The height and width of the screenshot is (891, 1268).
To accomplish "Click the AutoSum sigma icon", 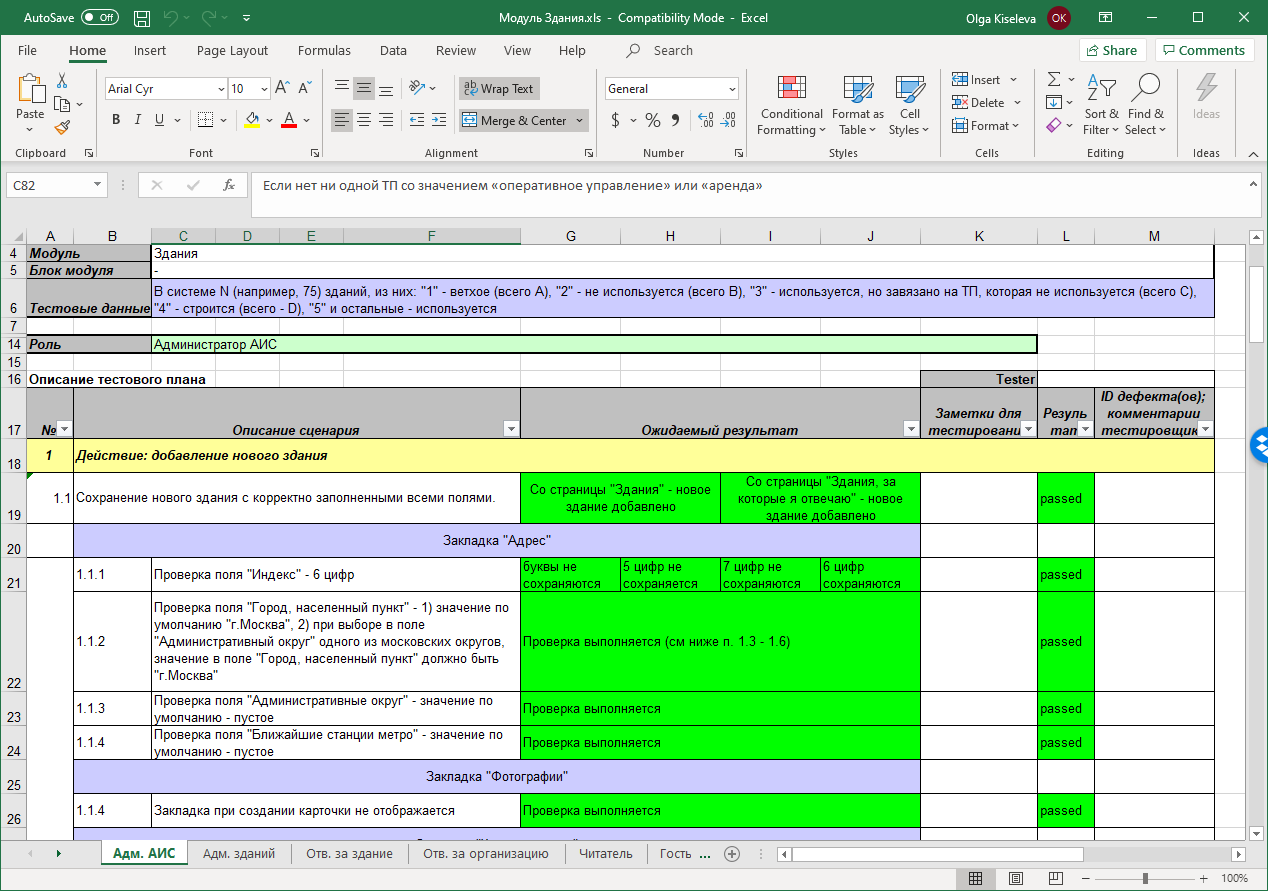I will point(1054,79).
